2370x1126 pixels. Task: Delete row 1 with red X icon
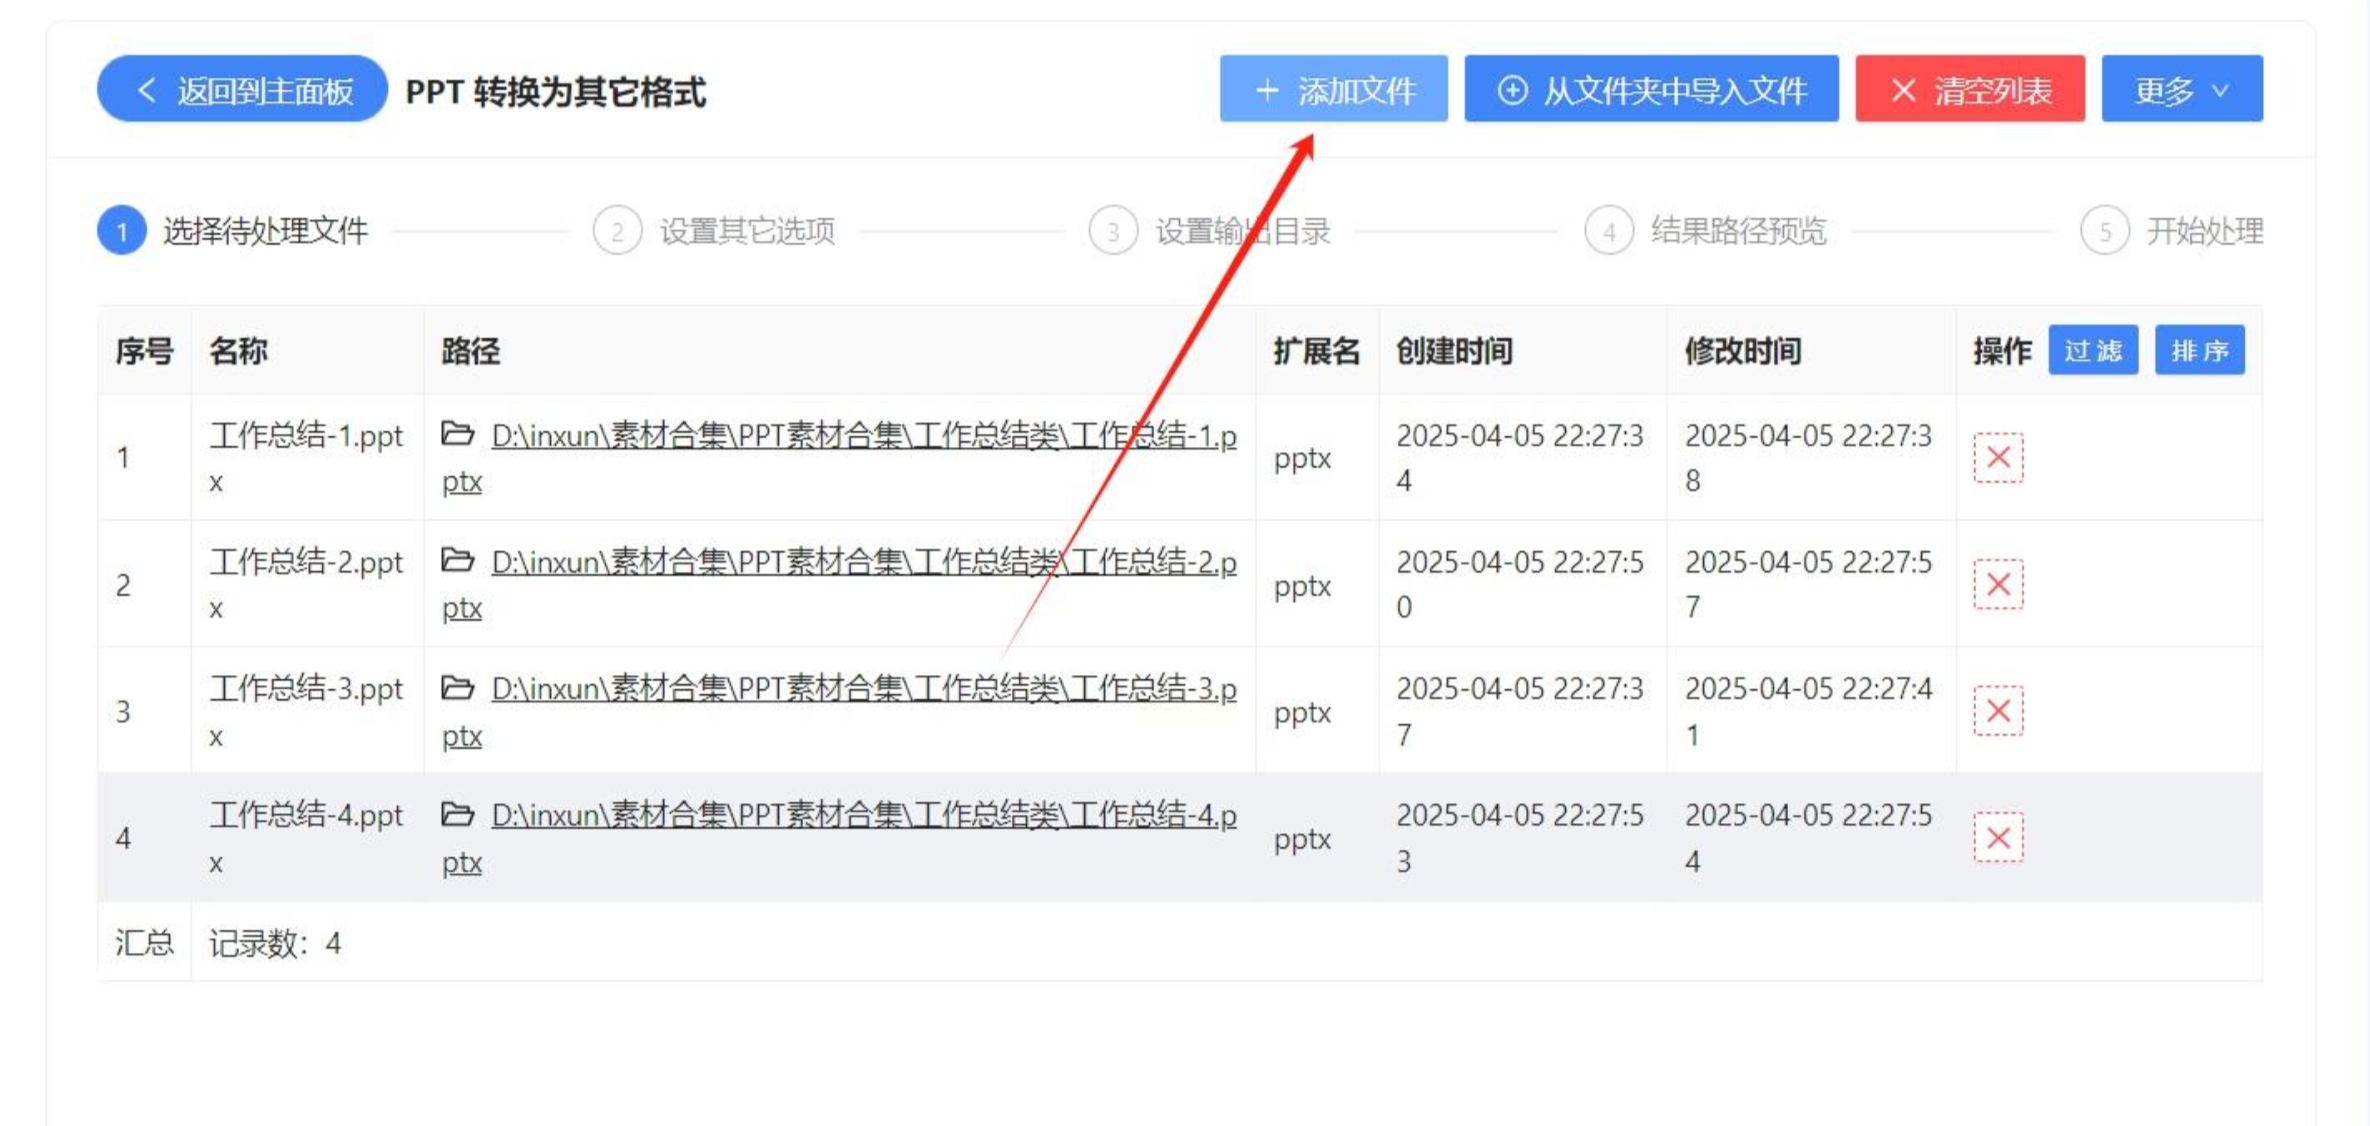pyautogui.click(x=1997, y=458)
